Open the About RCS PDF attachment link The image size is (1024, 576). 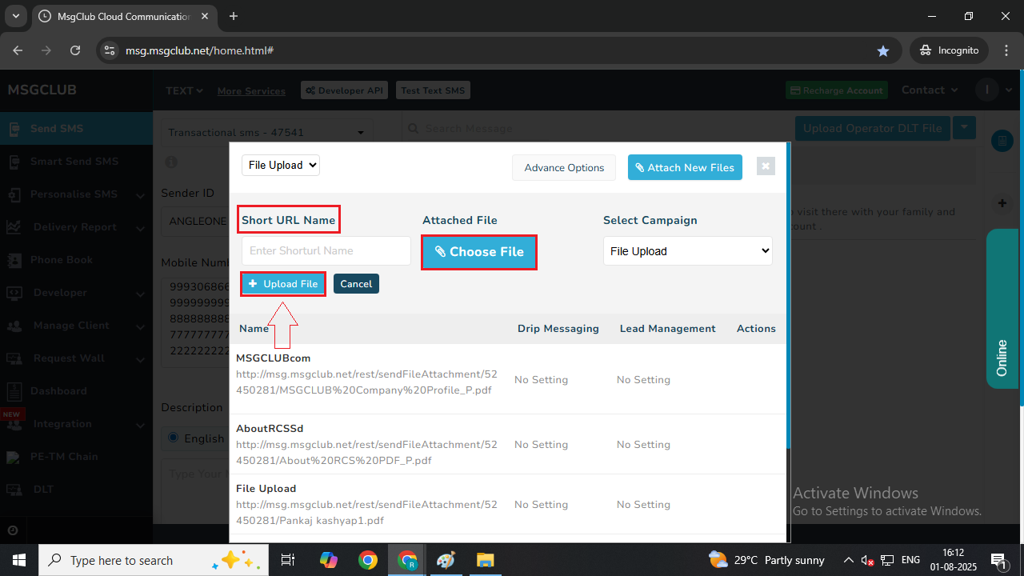click(x=366, y=453)
